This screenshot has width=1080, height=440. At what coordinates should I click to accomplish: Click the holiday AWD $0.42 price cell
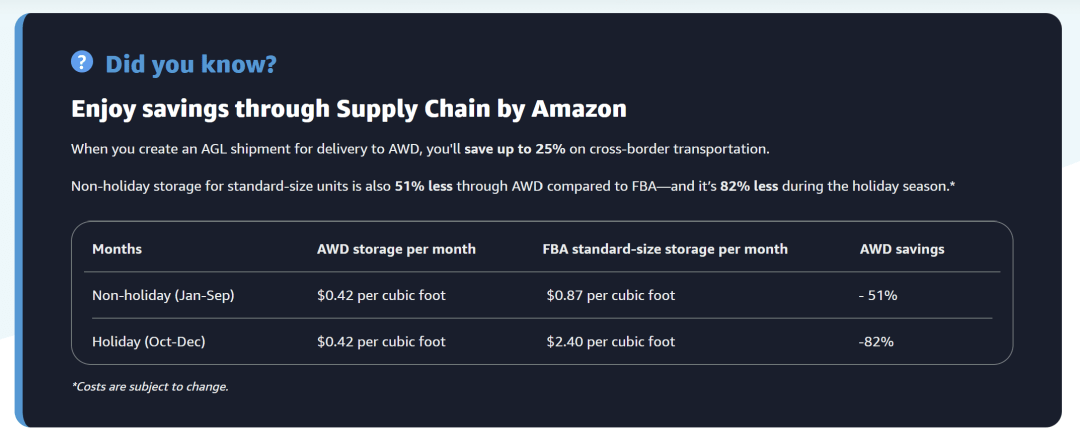[x=381, y=342]
